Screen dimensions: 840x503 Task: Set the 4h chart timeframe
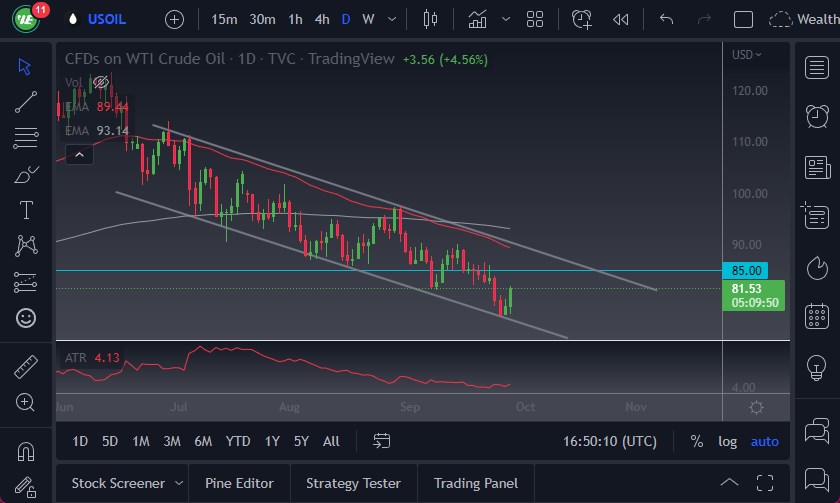click(321, 19)
